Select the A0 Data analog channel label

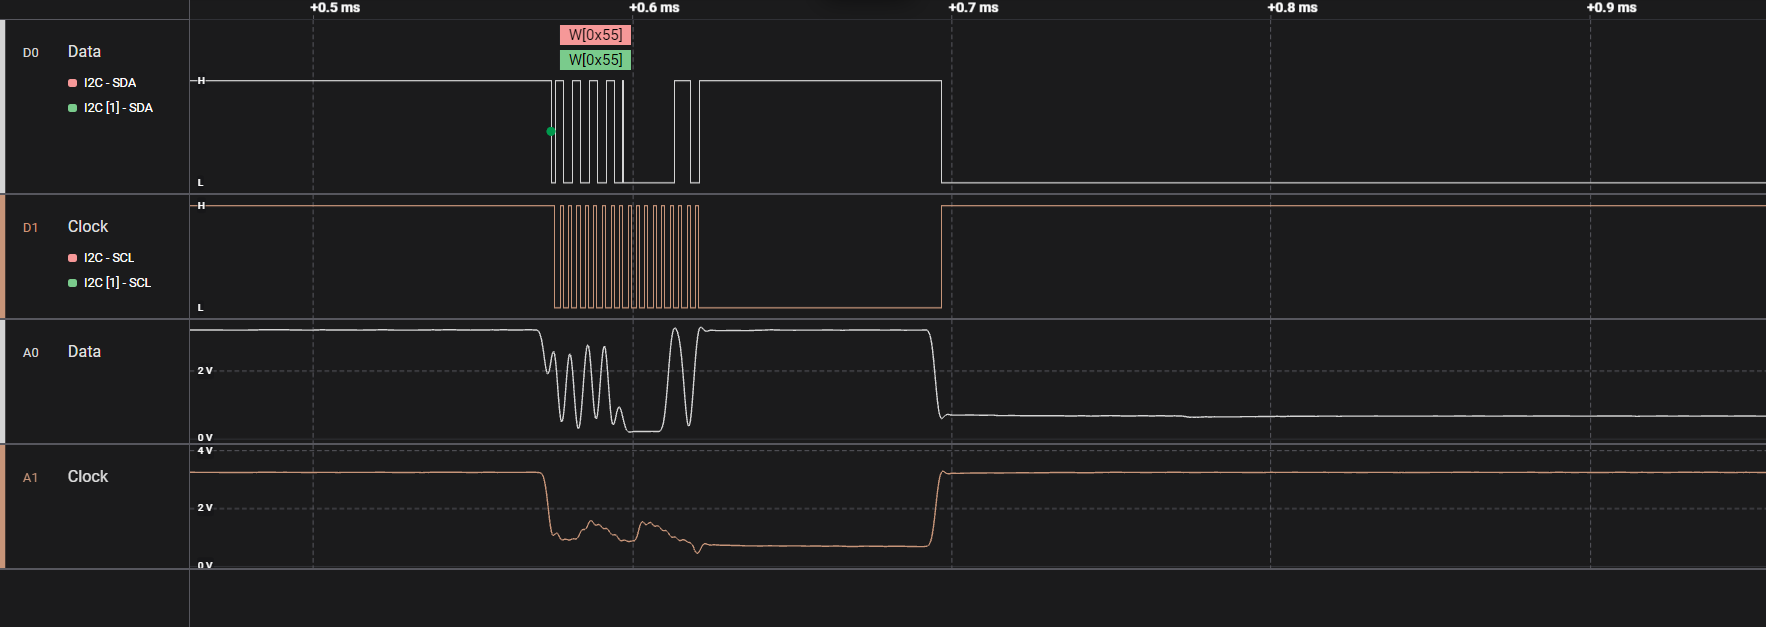tap(84, 351)
